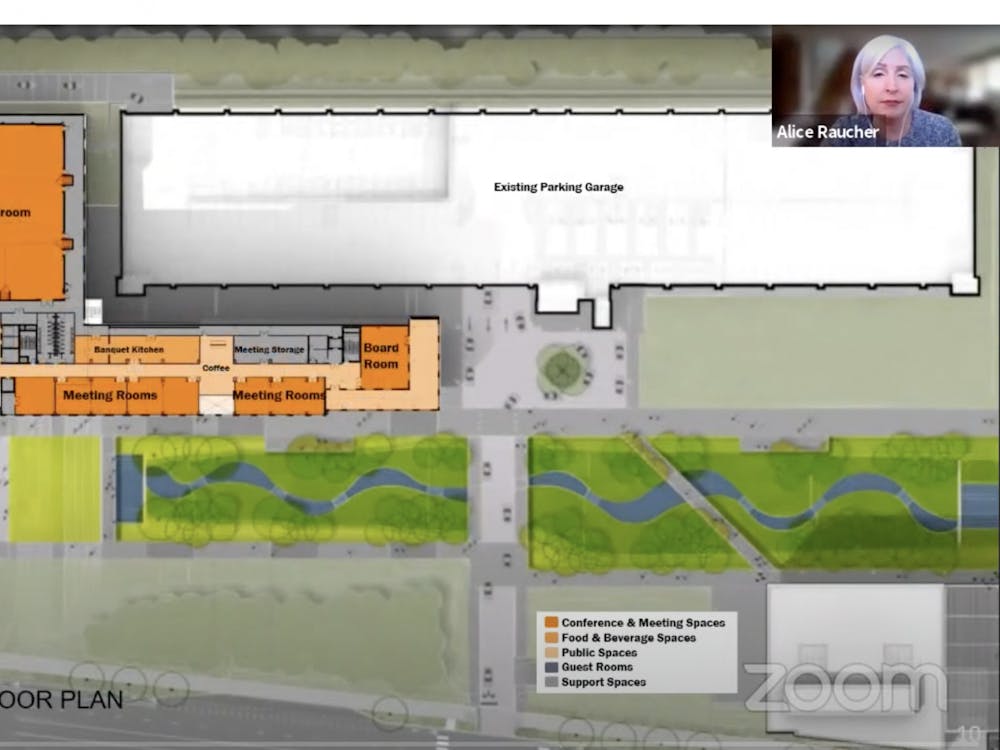Click the Food & Beverage Spaces legend swatch

(551, 638)
